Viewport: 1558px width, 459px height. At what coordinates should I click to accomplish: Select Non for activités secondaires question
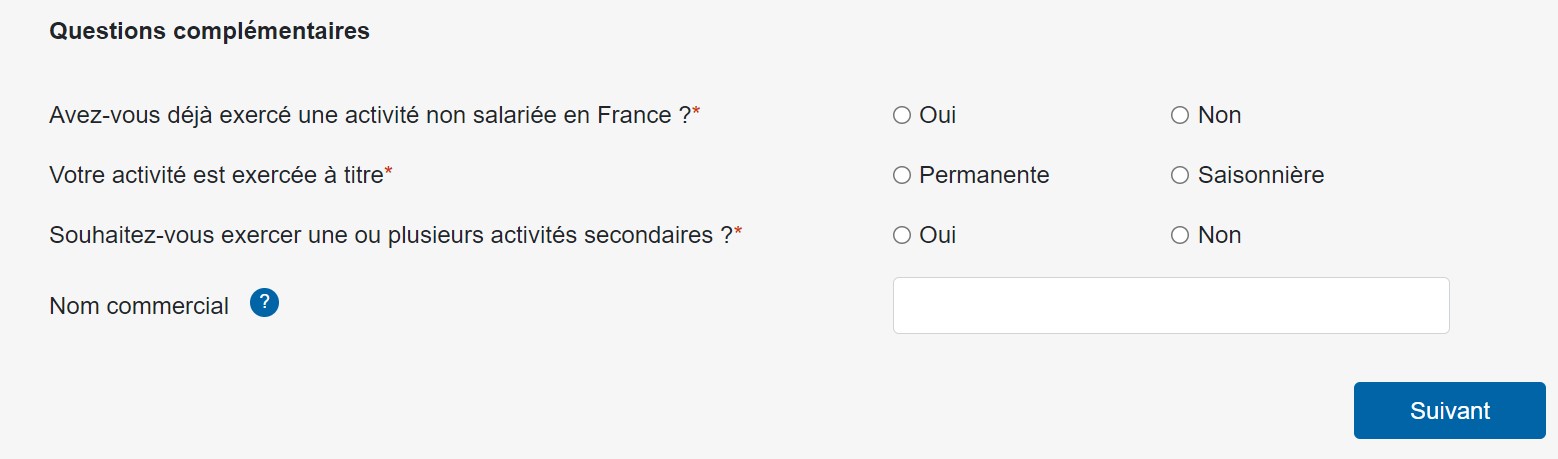pos(1180,235)
